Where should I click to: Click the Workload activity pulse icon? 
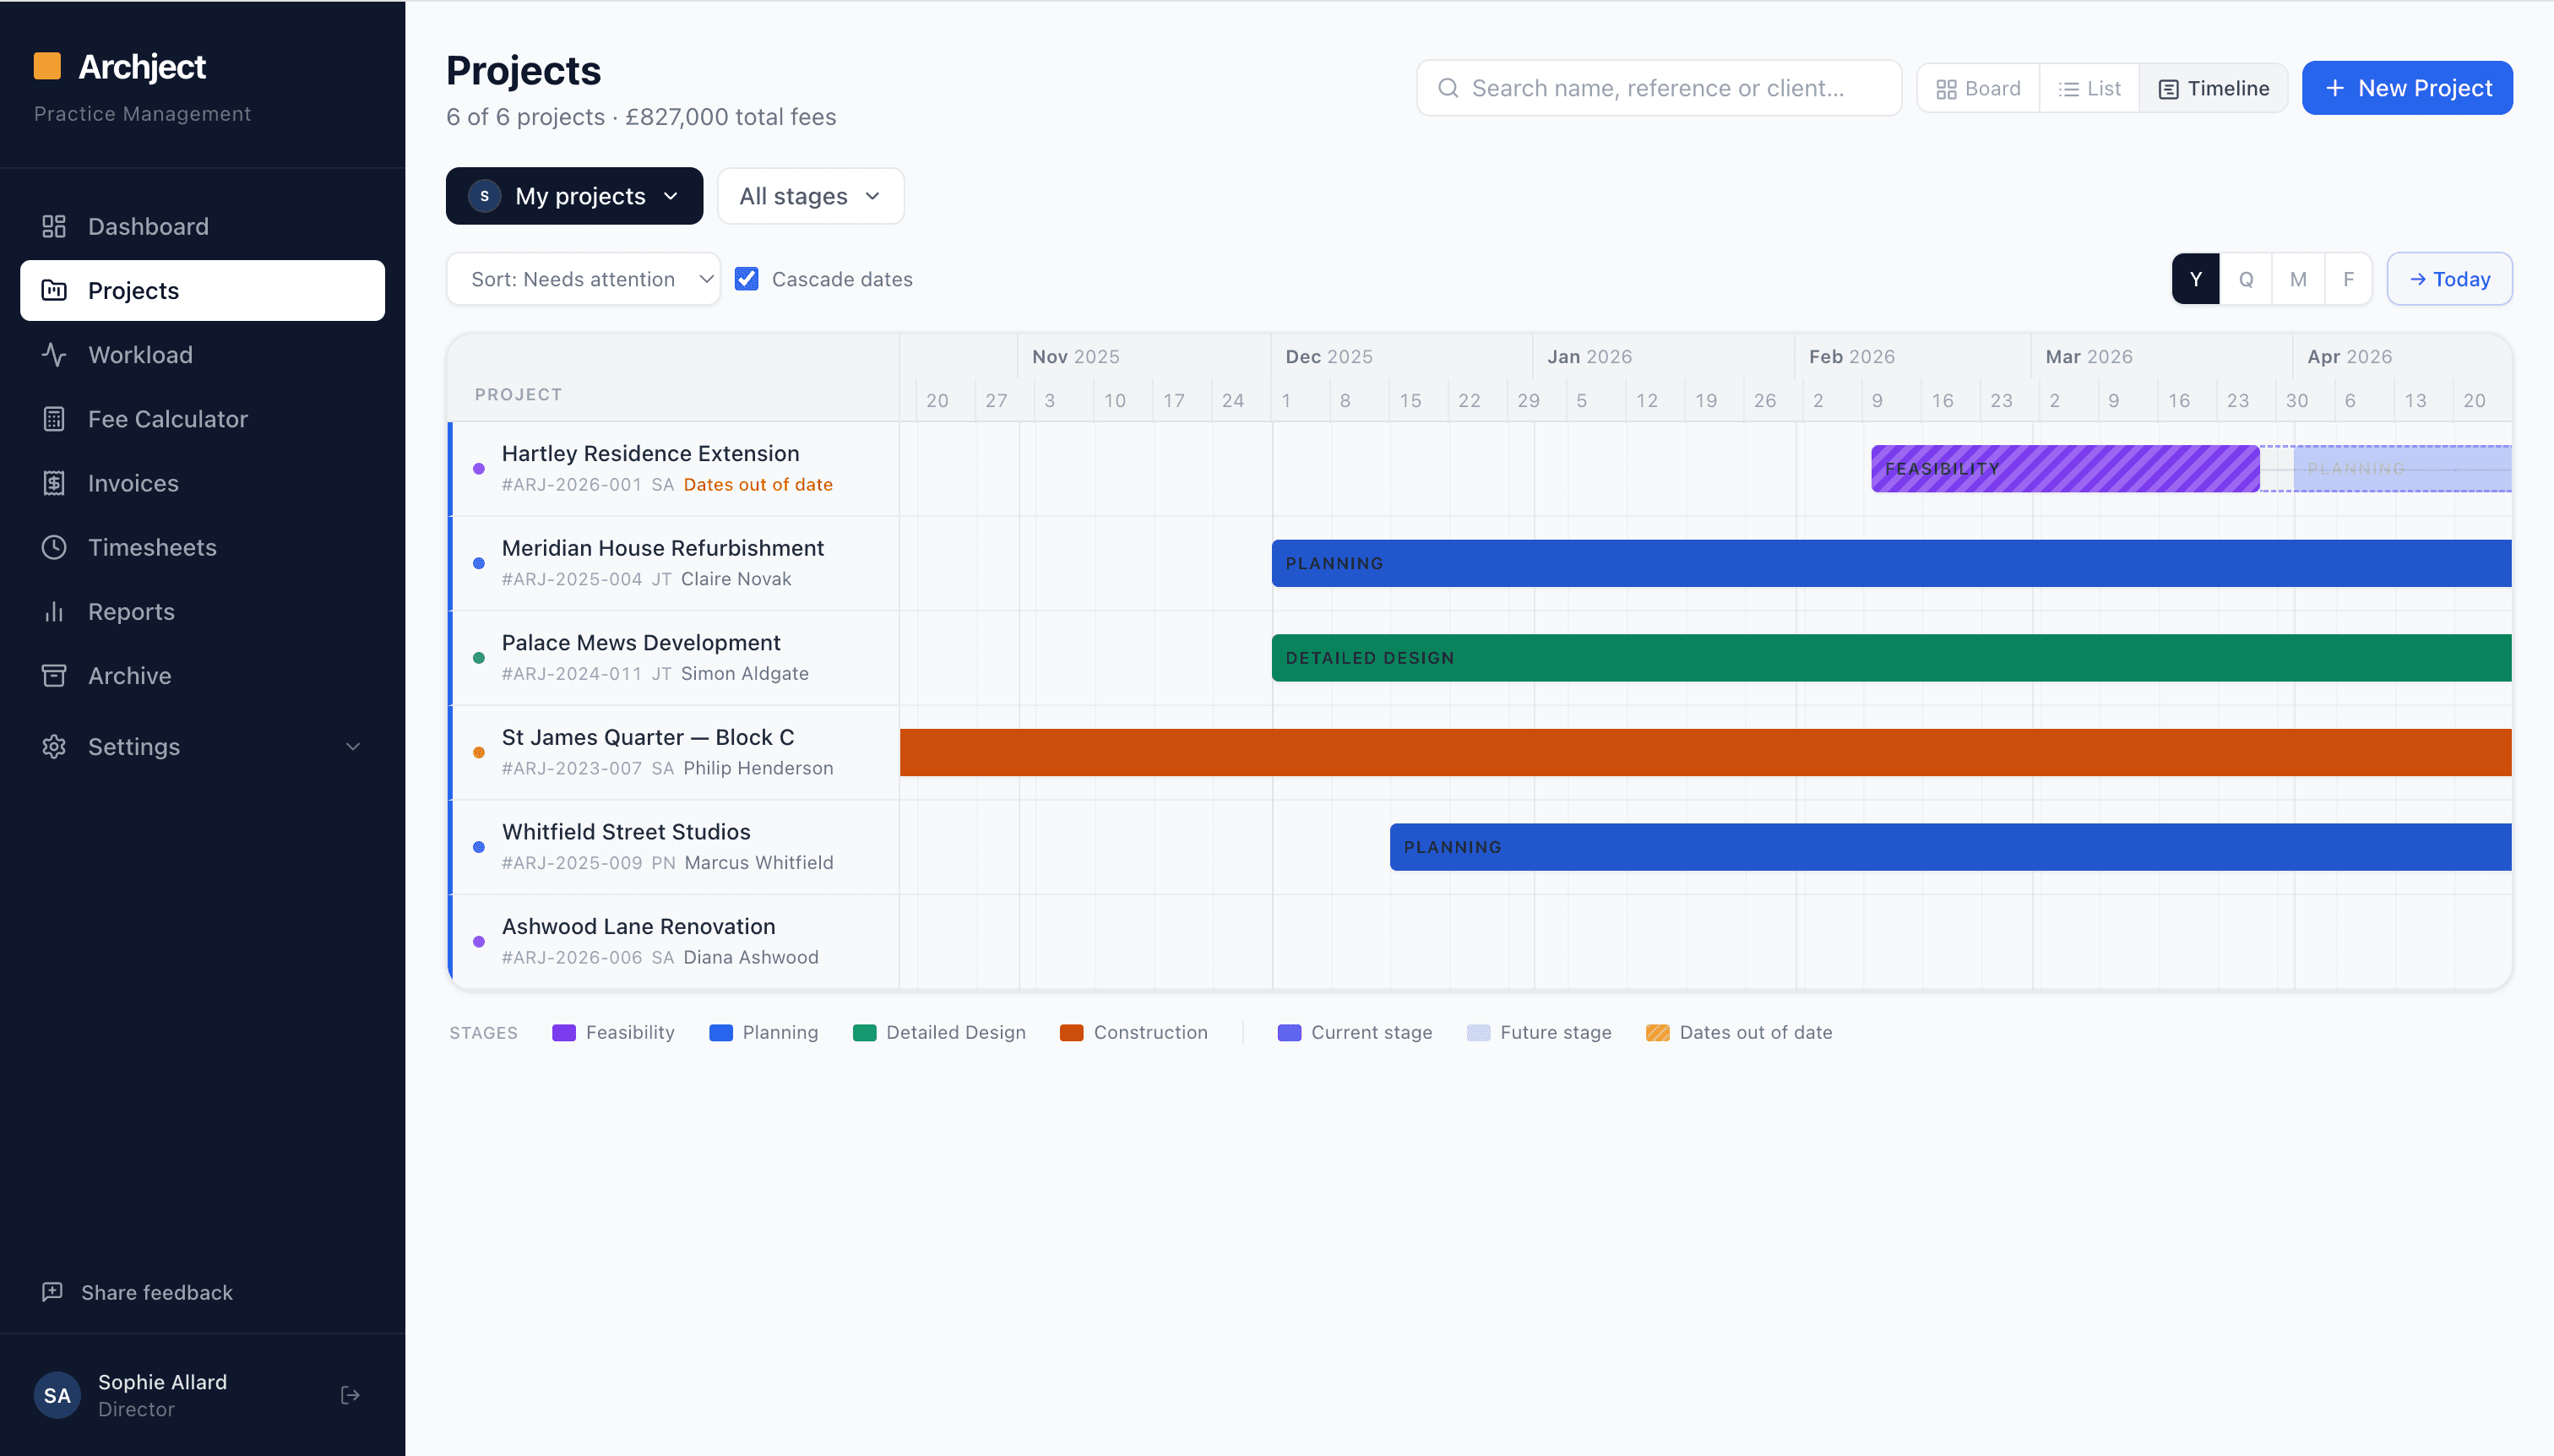[x=54, y=354]
